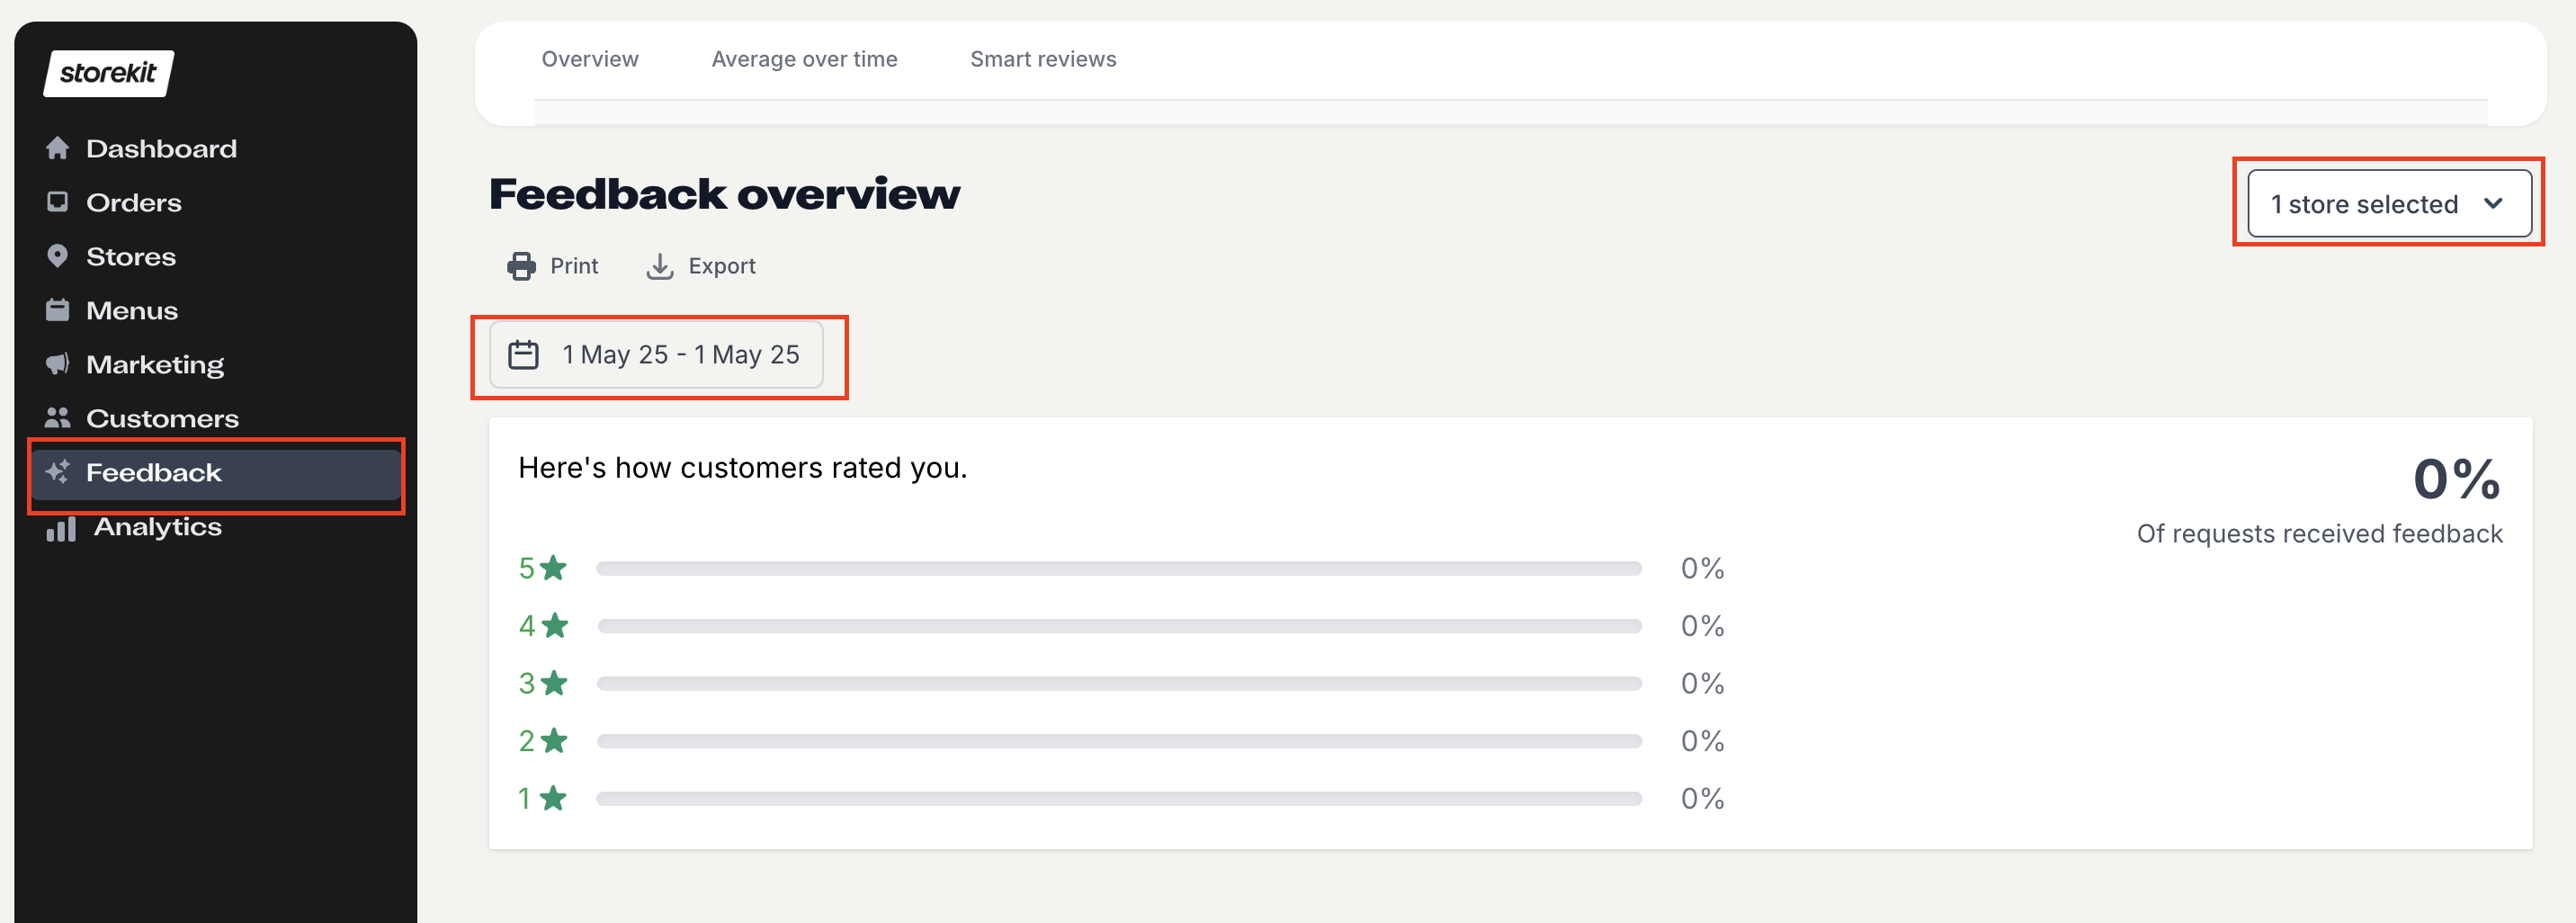Open the 1 May 25 date range picker
The height and width of the screenshot is (923, 2576).
(656, 355)
